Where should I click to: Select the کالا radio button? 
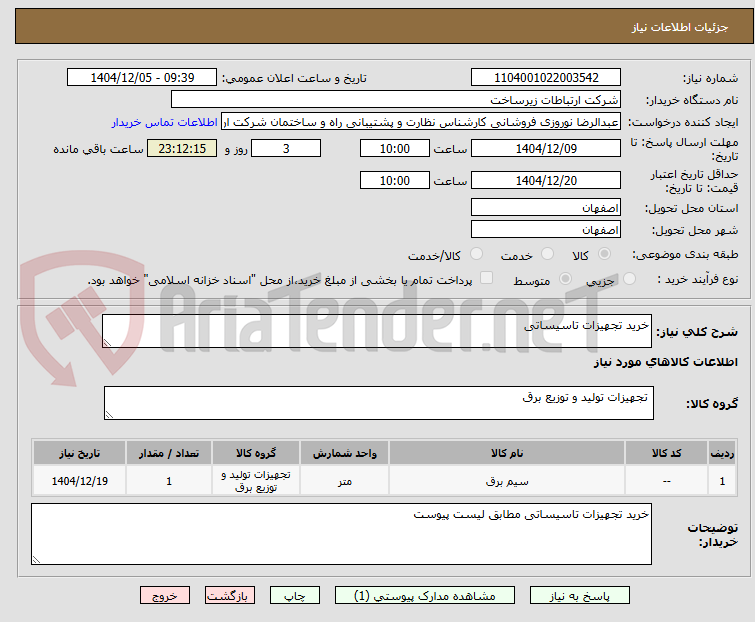pyautogui.click(x=604, y=254)
